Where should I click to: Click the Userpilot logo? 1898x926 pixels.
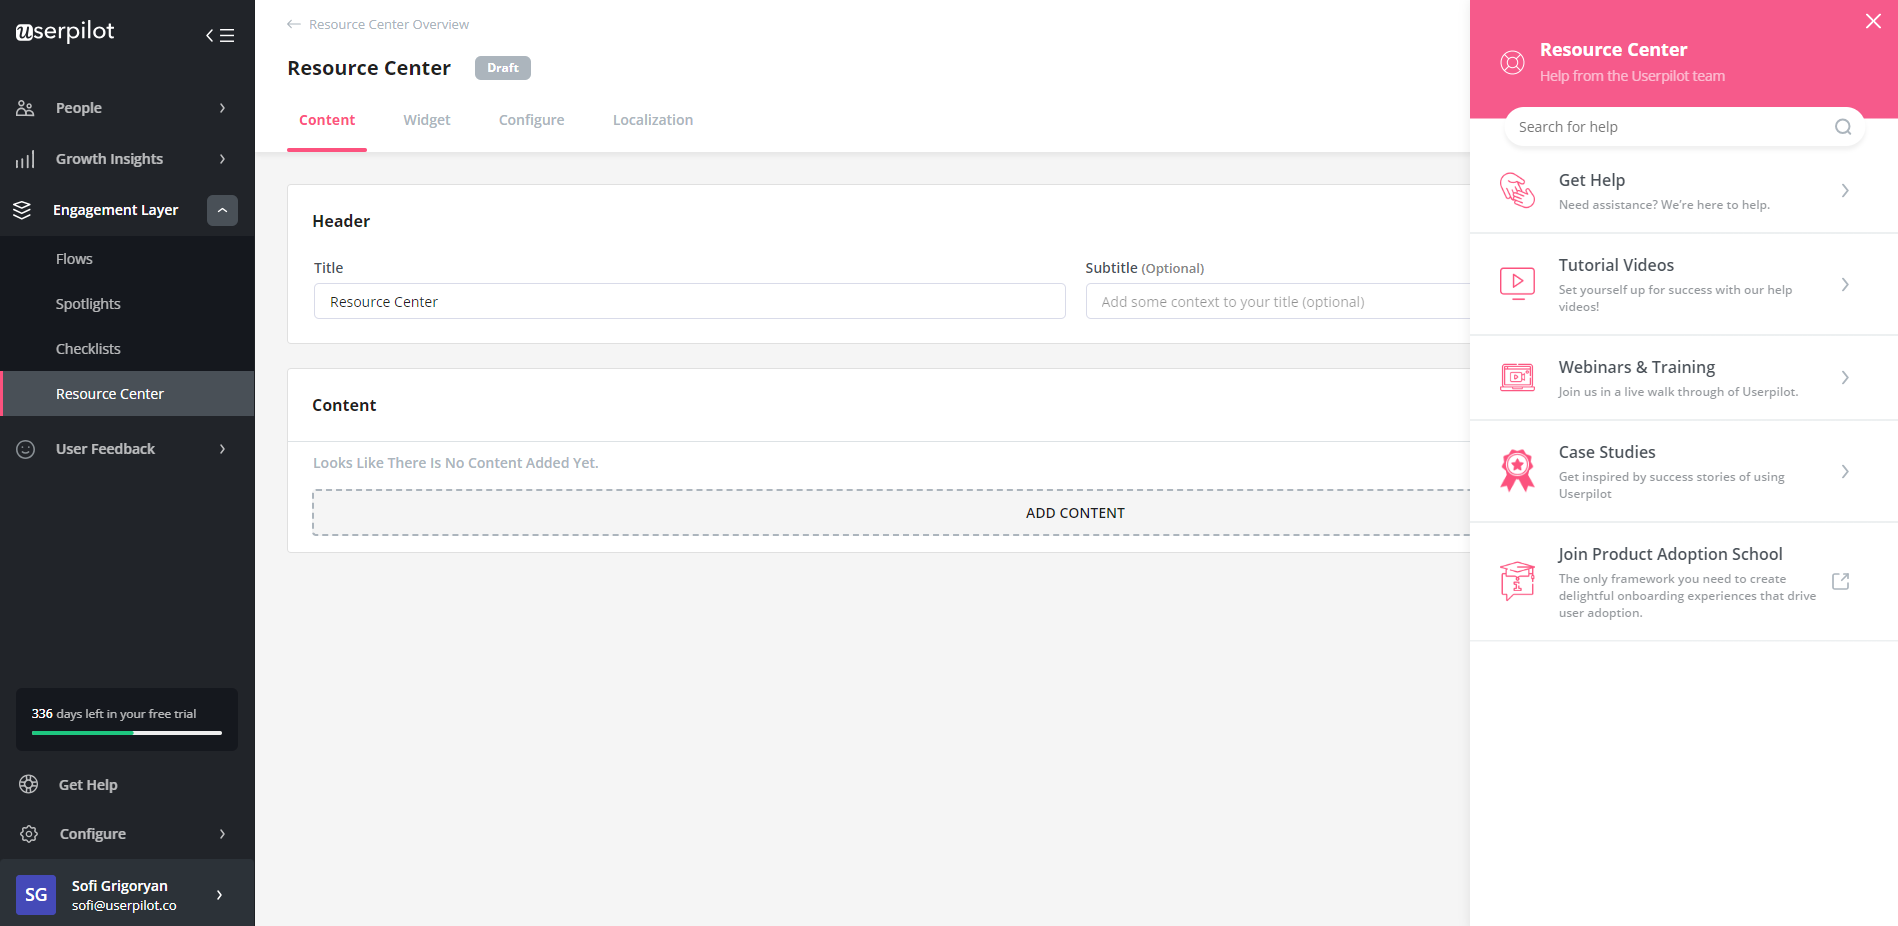[62, 31]
